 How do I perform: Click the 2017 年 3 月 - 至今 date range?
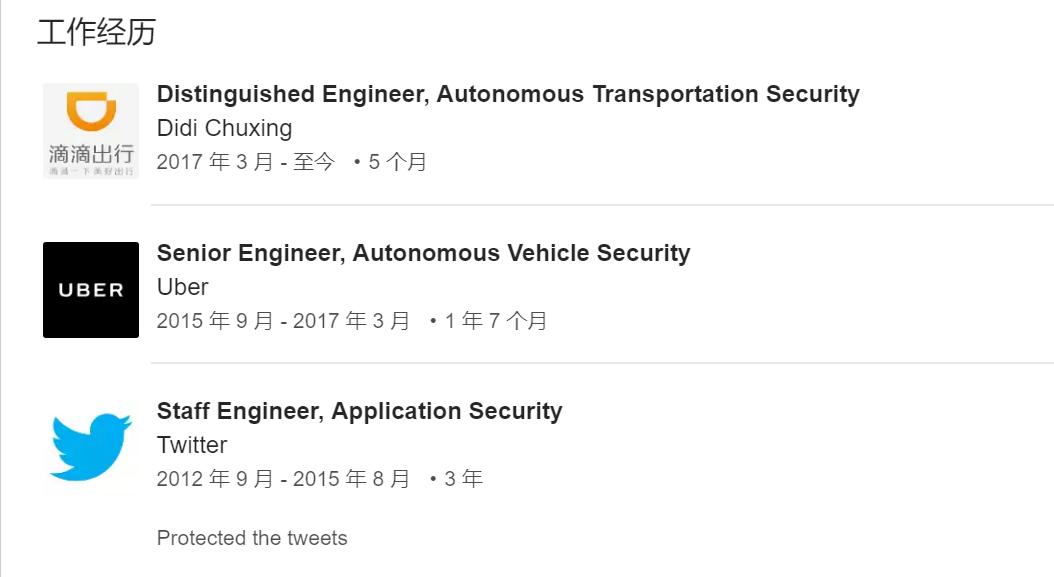tap(245, 162)
